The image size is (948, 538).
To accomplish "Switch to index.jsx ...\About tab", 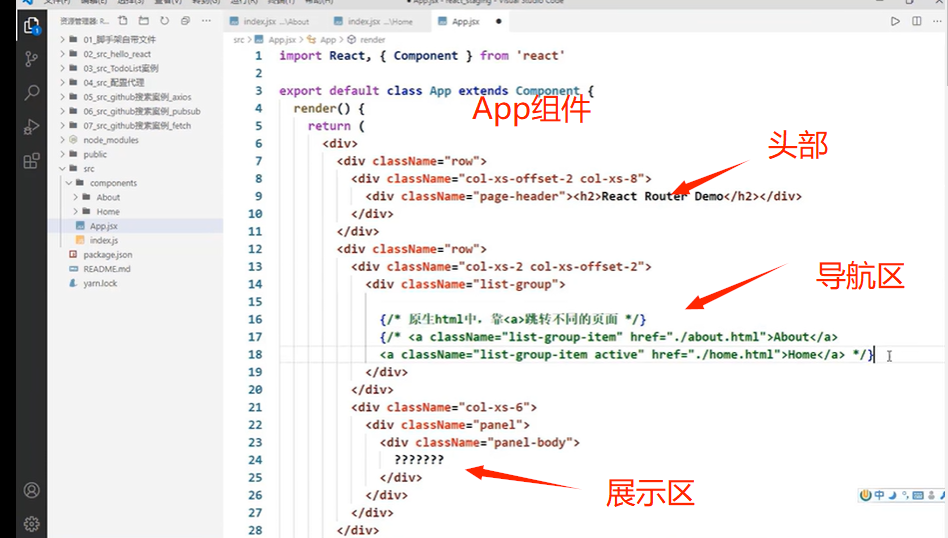I will 270,22.
